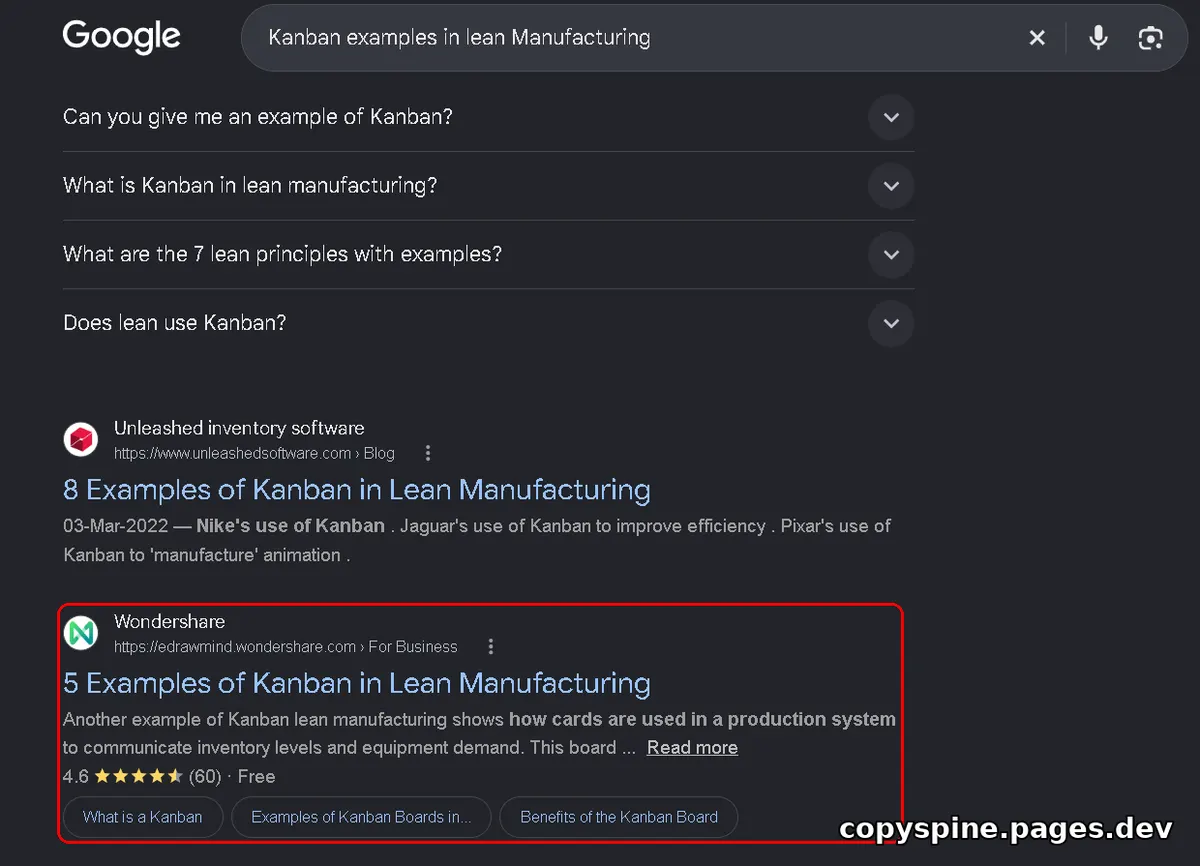Click the unleashedsoftware.com URL breadcrumb
Viewport: 1200px width, 866px height.
(254, 453)
